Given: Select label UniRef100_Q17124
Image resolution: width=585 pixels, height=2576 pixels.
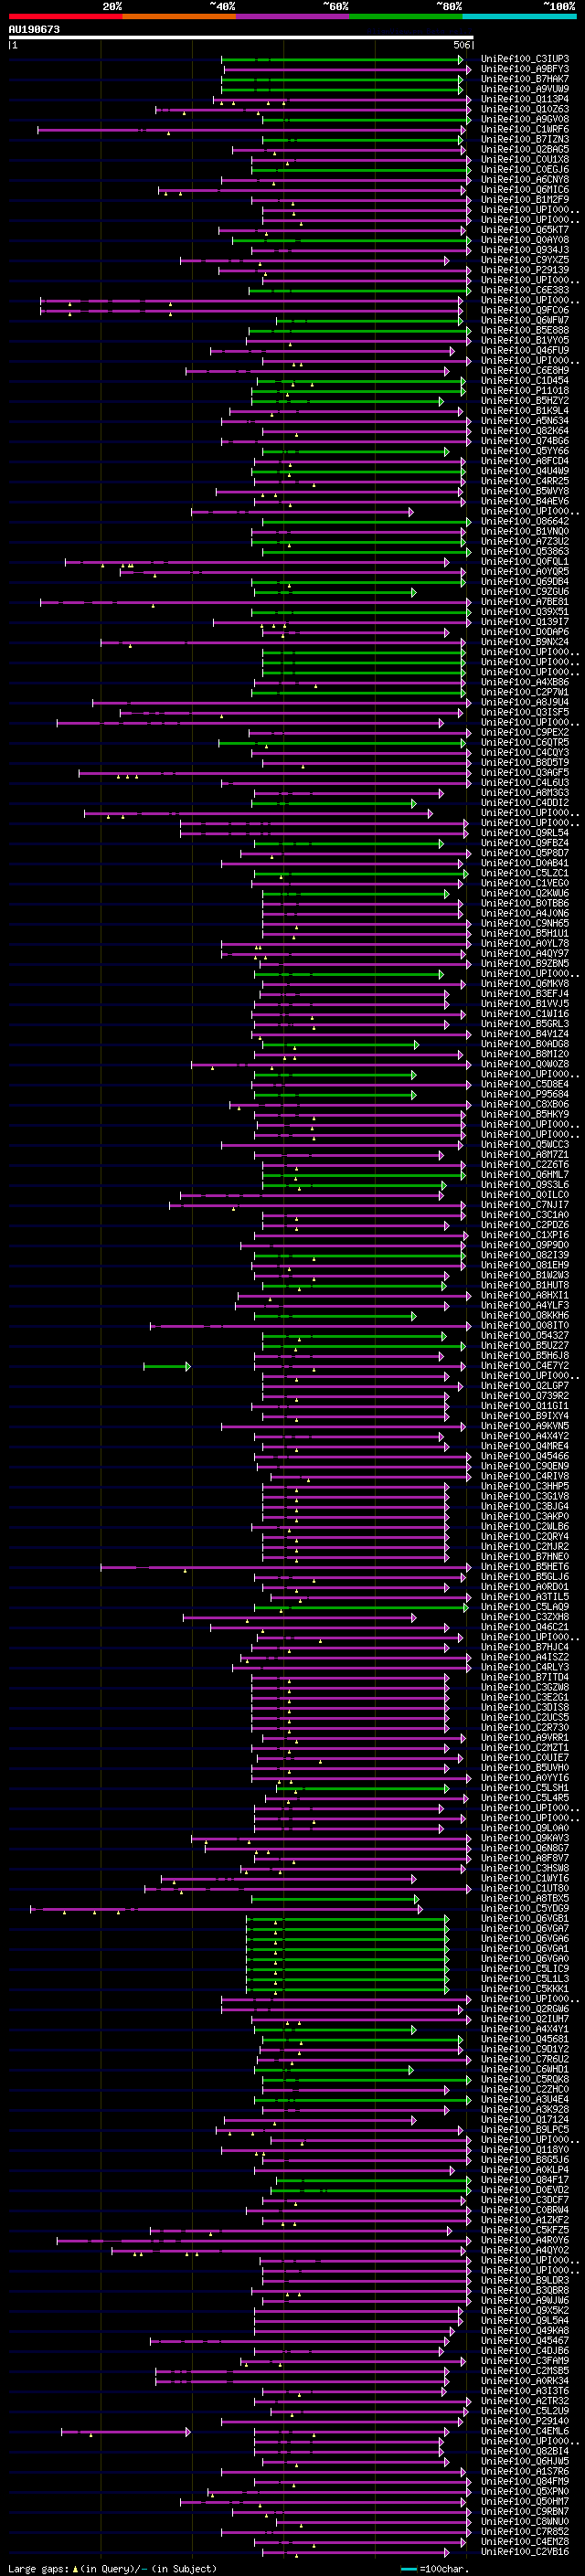Looking at the screenshot, I should (525, 2119).
